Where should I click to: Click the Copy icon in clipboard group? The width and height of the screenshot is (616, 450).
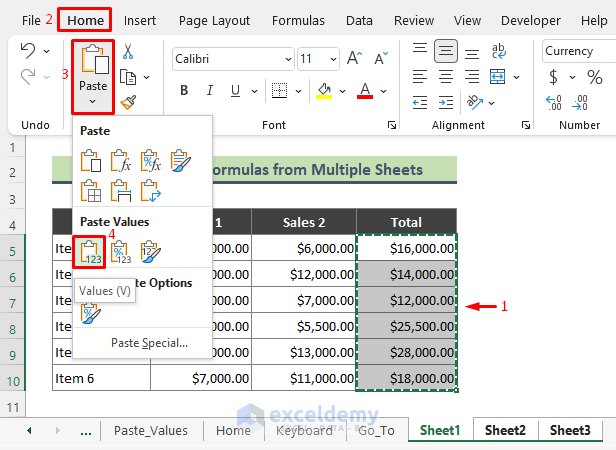click(x=128, y=77)
